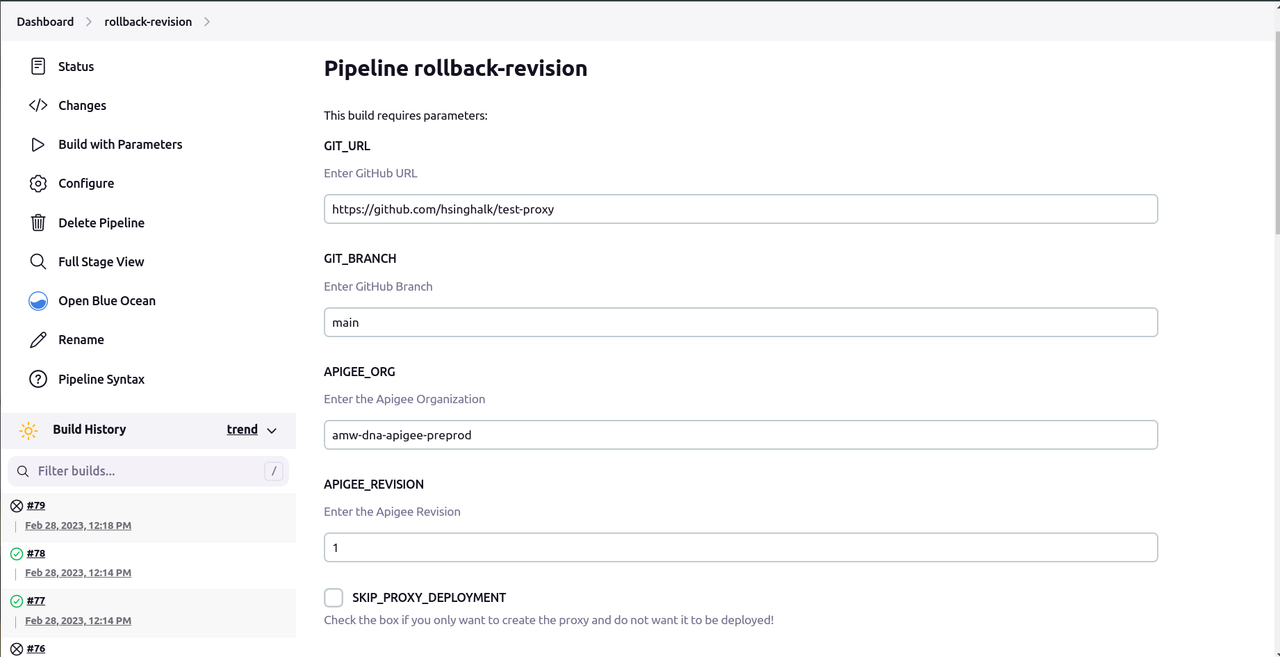This screenshot has width=1280, height=657.
Task: Click the Status document icon
Action: [38, 66]
